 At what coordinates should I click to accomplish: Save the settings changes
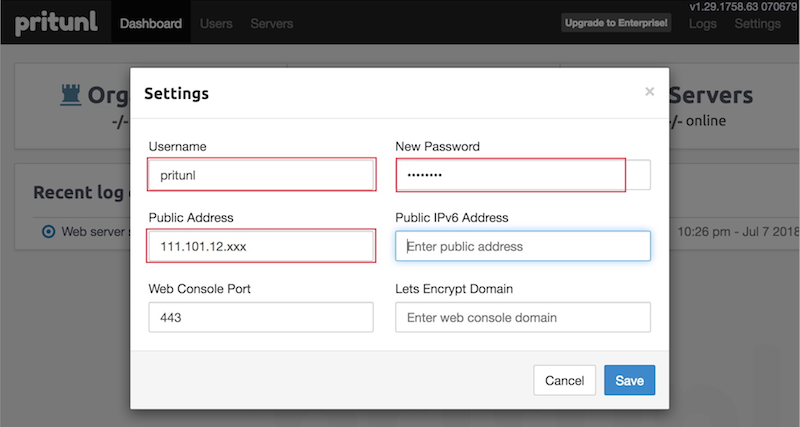629,380
